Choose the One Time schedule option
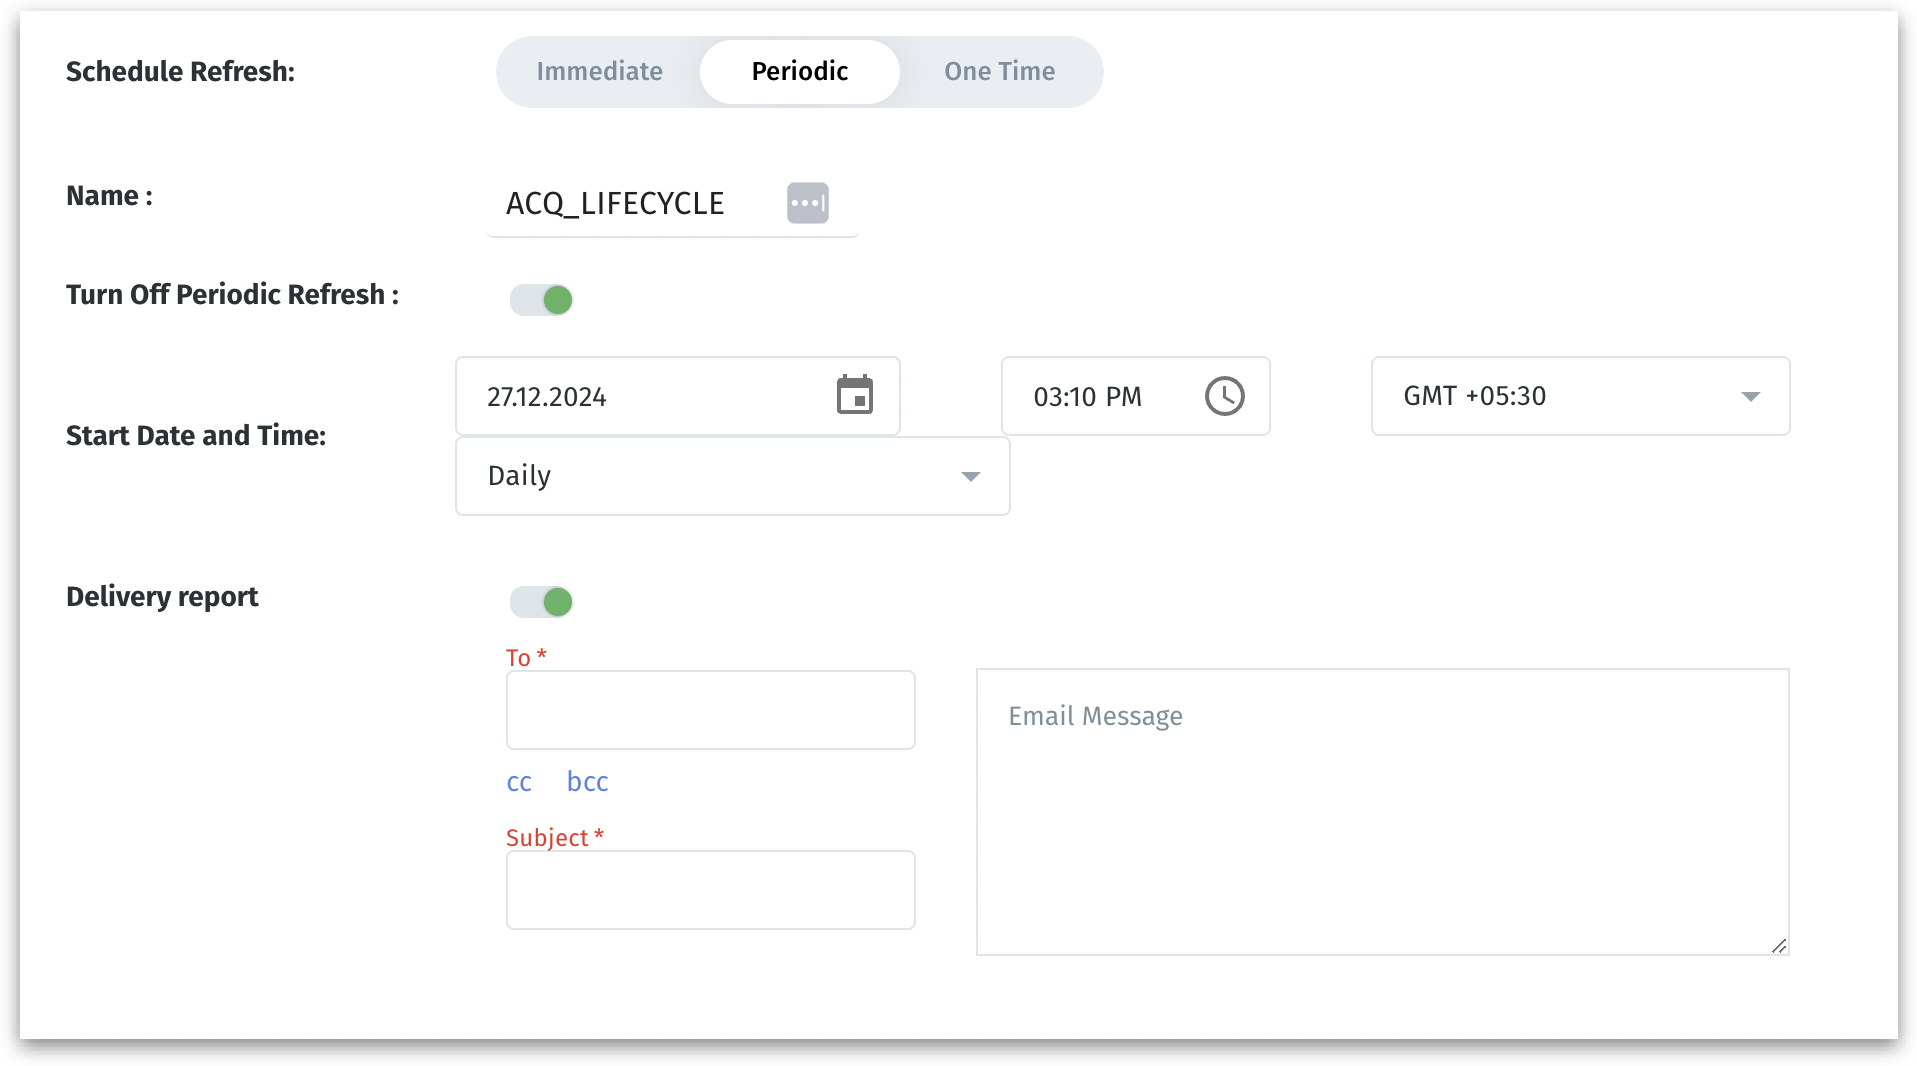Image resolution: width=1917 pixels, height=1066 pixels. (999, 72)
